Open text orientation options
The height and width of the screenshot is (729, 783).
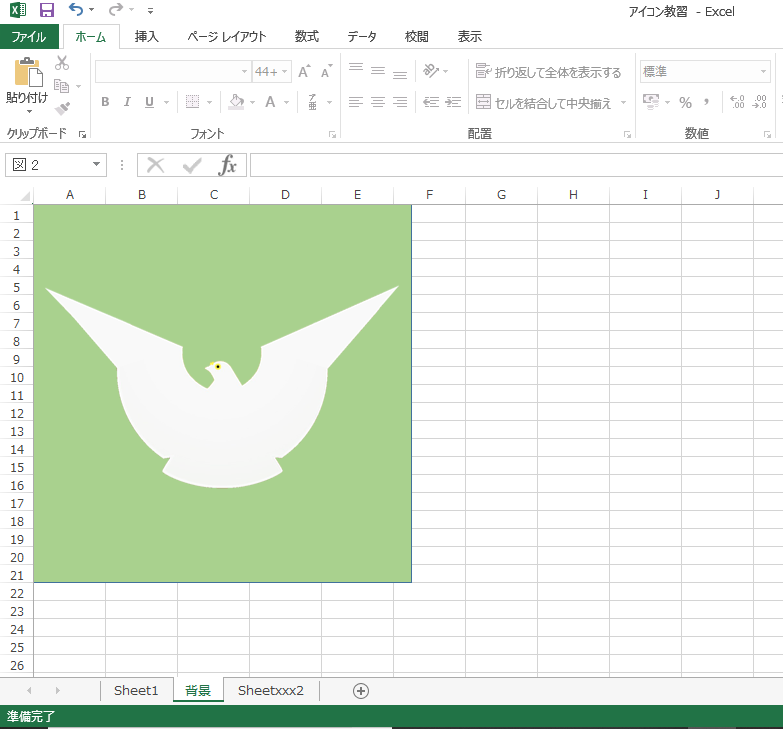[x=435, y=71]
